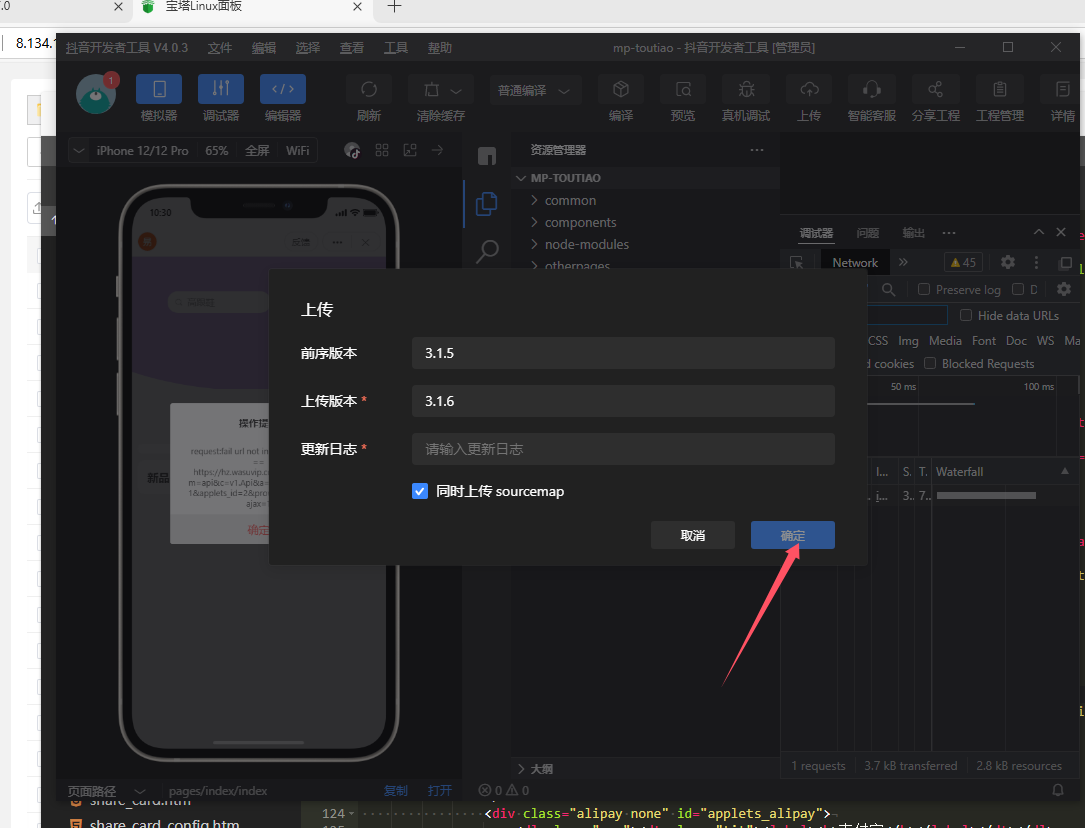This screenshot has width=1085, height=828.
Task: Click the grid layout icon in simulator bar
Action: click(382, 150)
